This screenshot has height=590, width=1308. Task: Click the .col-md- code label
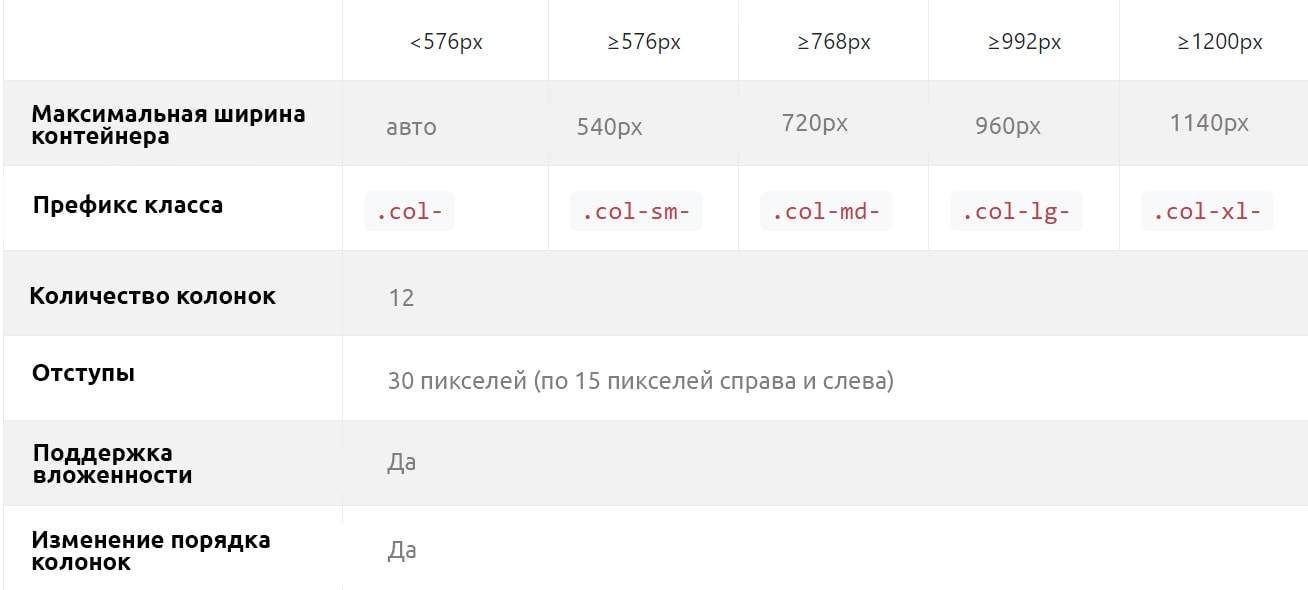coord(826,212)
